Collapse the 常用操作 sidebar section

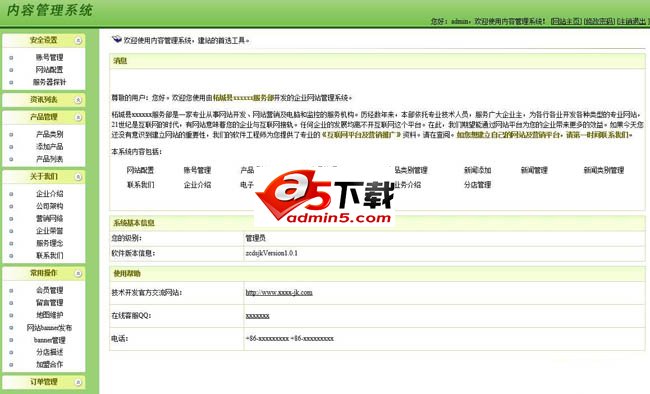(78, 273)
